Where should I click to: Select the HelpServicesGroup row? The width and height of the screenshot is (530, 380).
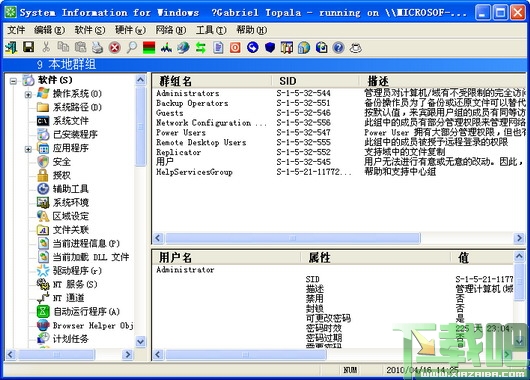(x=339, y=172)
